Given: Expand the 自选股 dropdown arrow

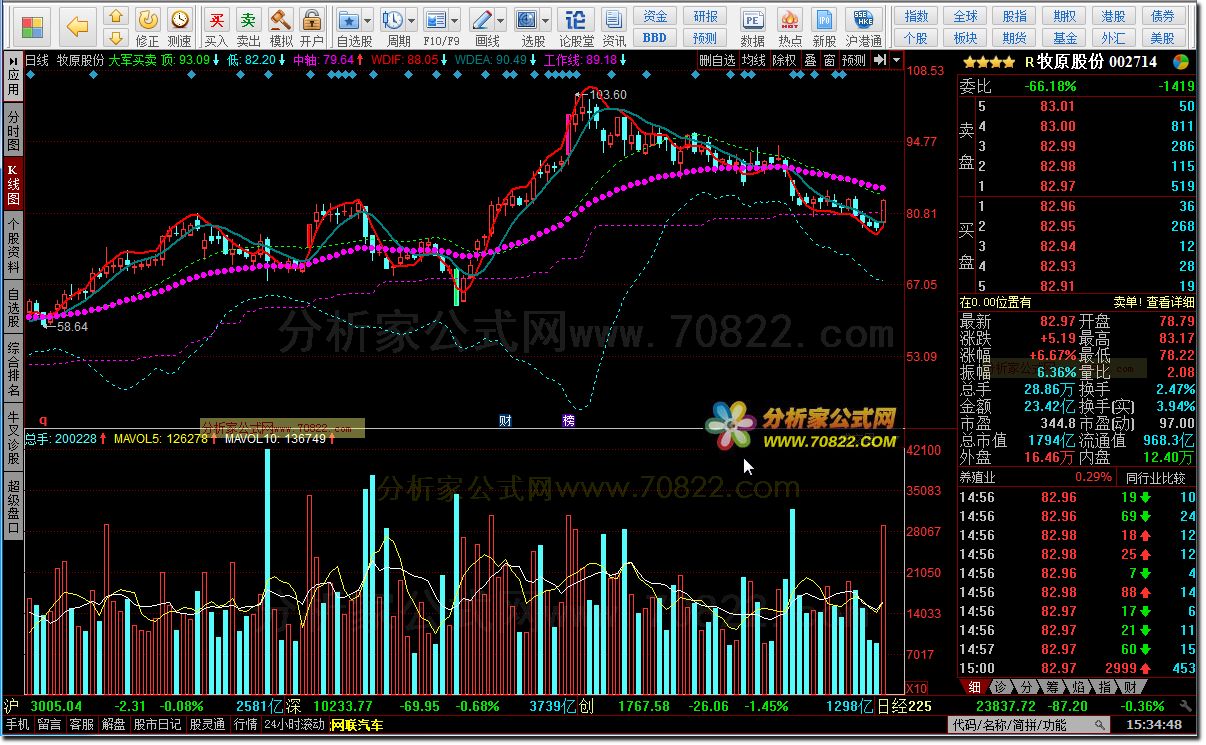Looking at the screenshot, I should (368, 20).
